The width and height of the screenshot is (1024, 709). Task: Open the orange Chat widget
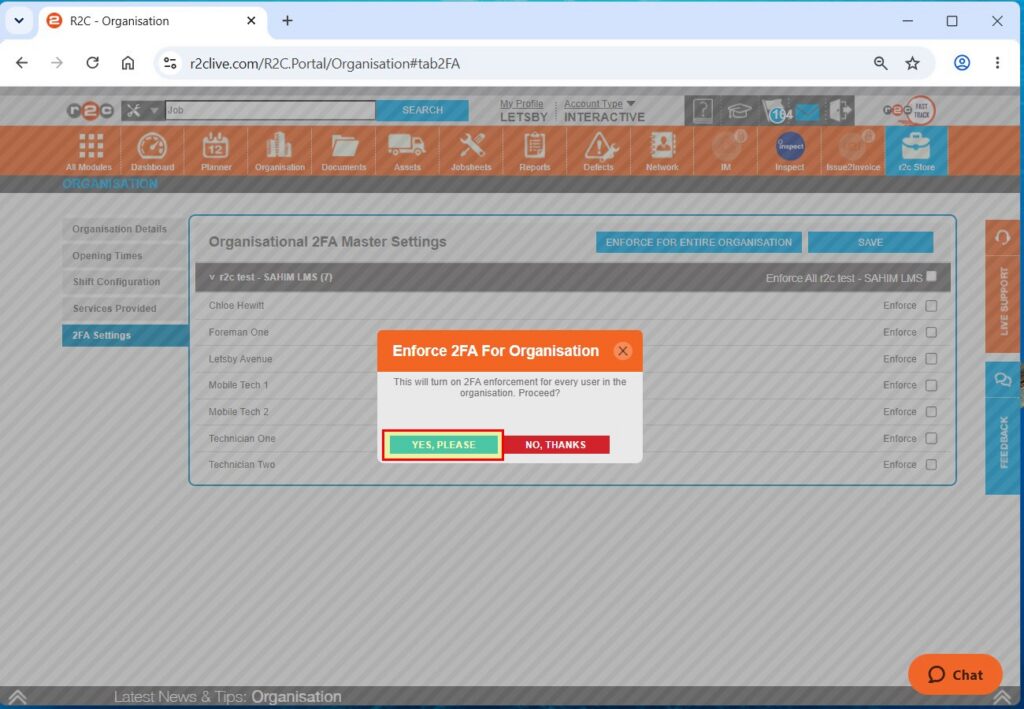pos(955,674)
